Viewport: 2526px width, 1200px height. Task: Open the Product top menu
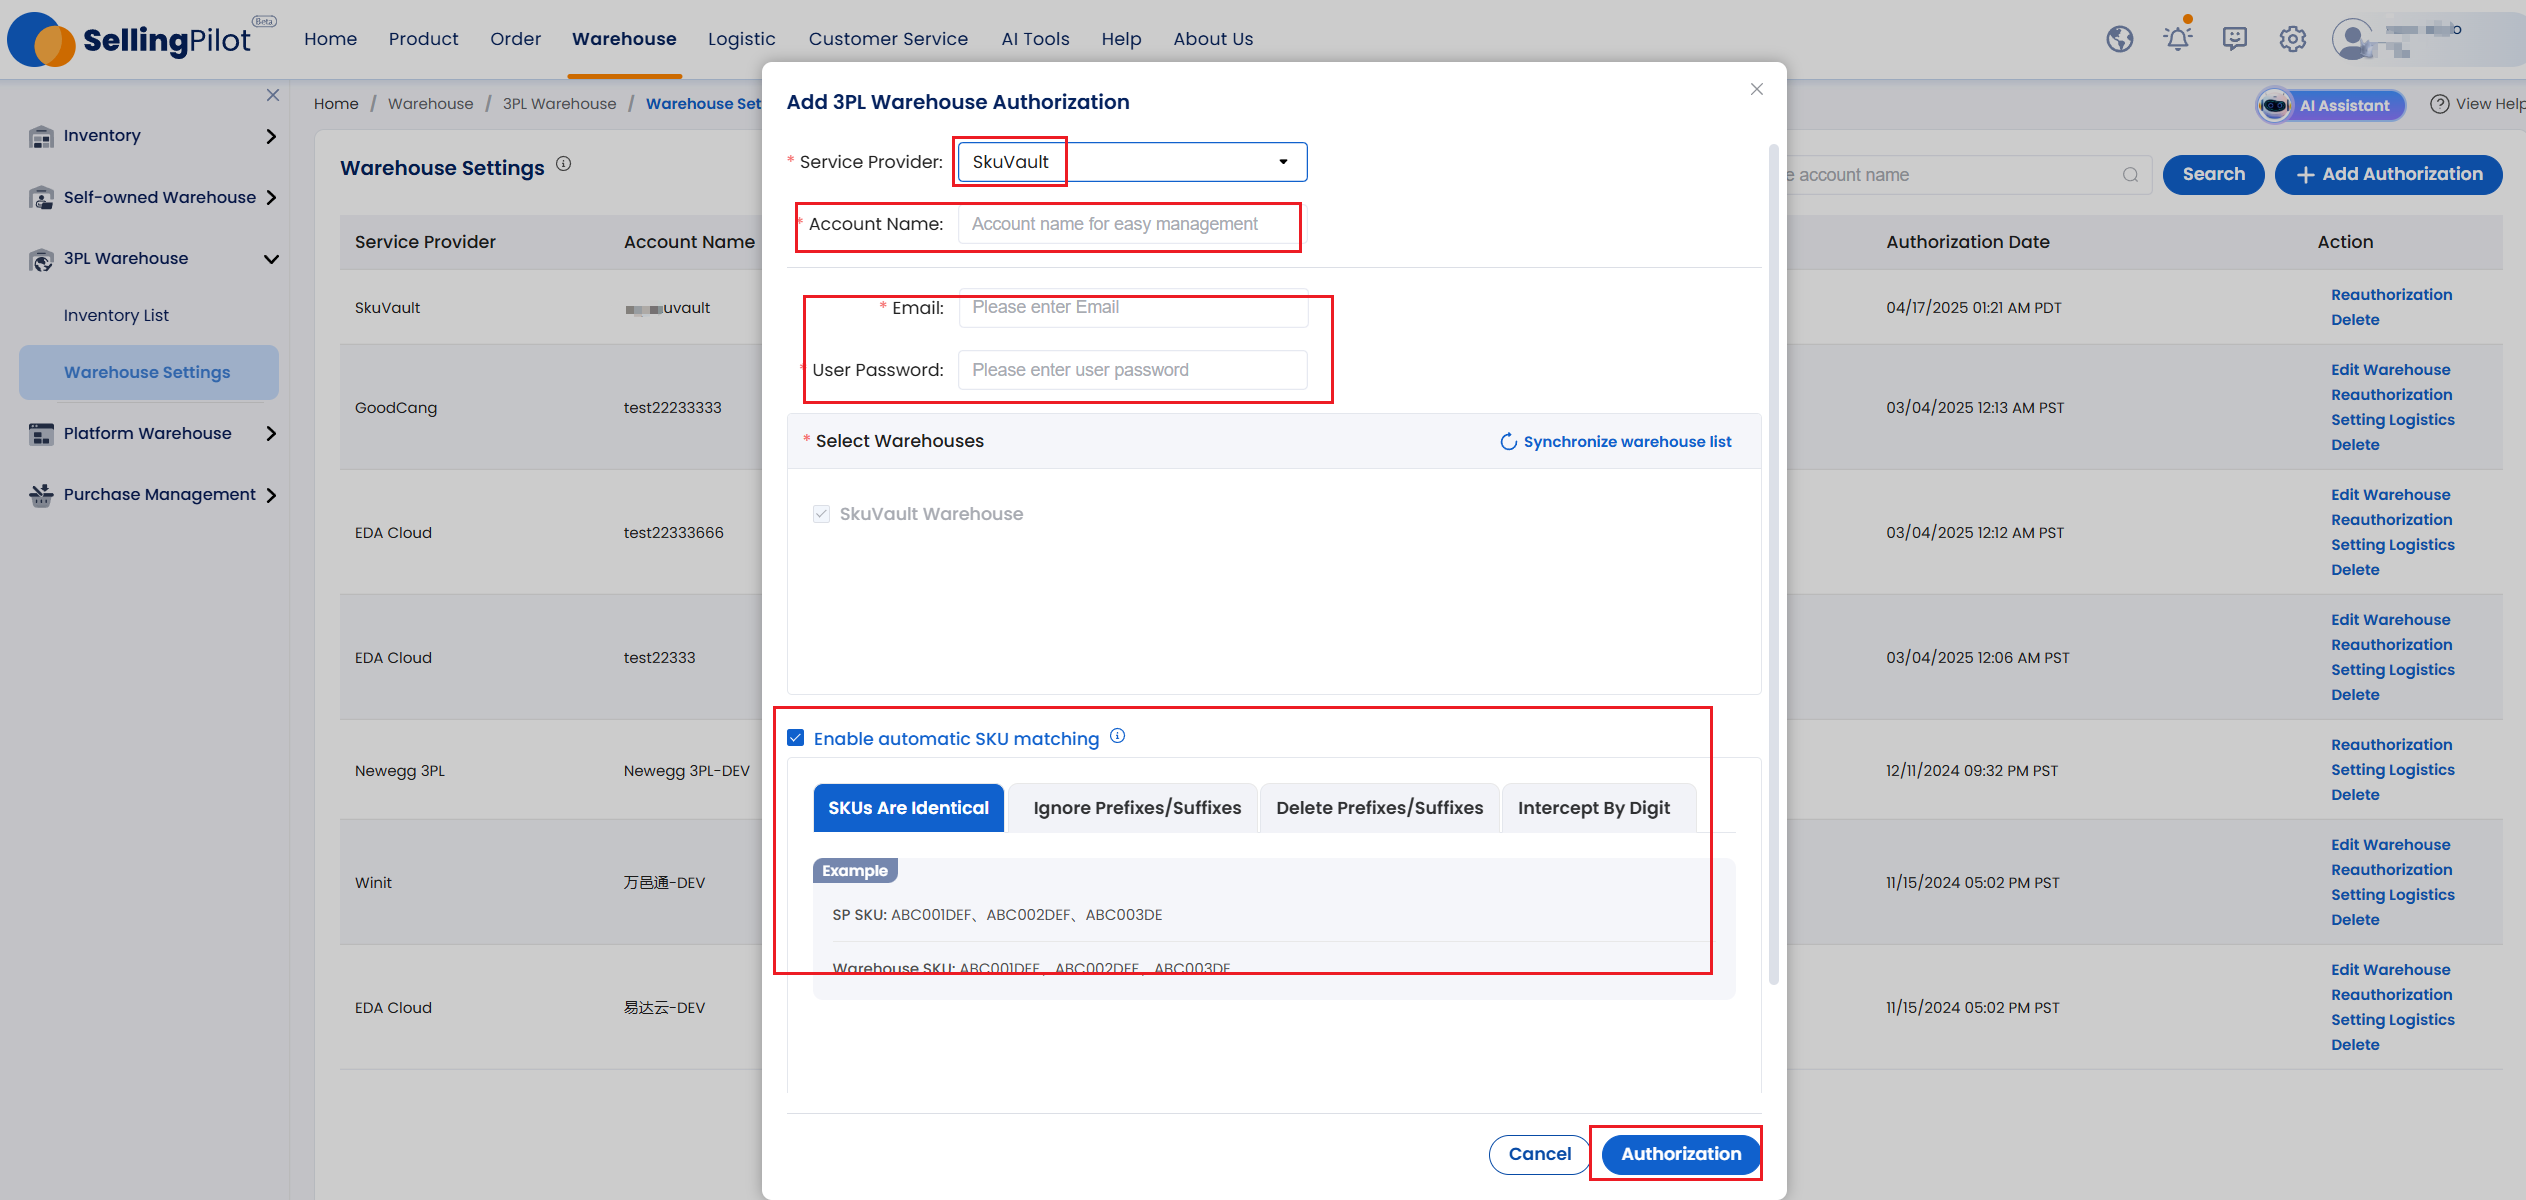(423, 39)
